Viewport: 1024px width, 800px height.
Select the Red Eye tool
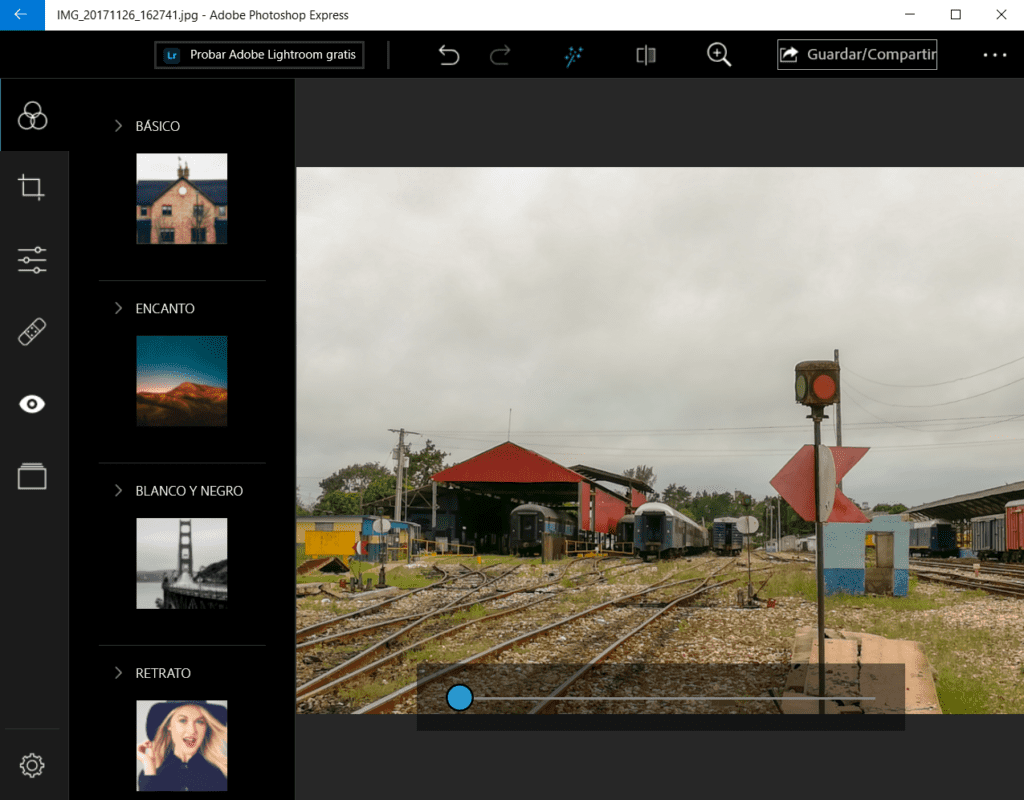(x=32, y=404)
